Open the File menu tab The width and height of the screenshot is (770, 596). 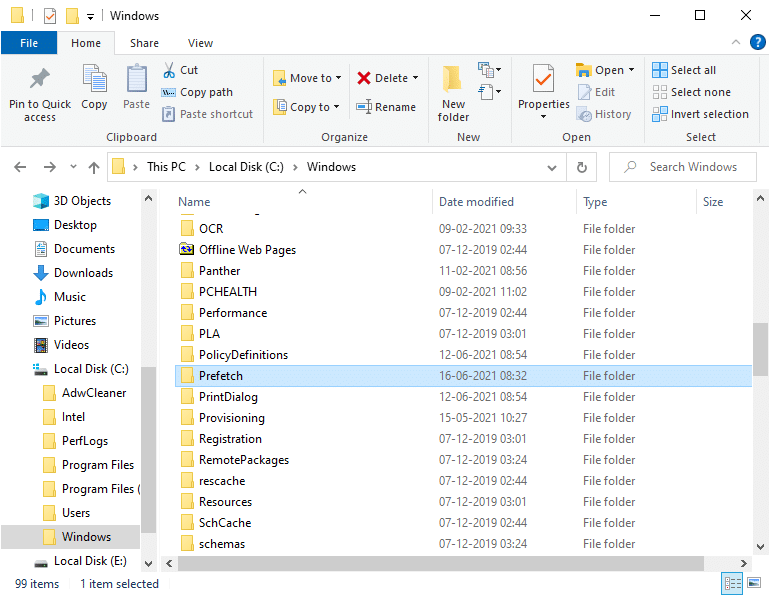pyautogui.click(x=29, y=43)
